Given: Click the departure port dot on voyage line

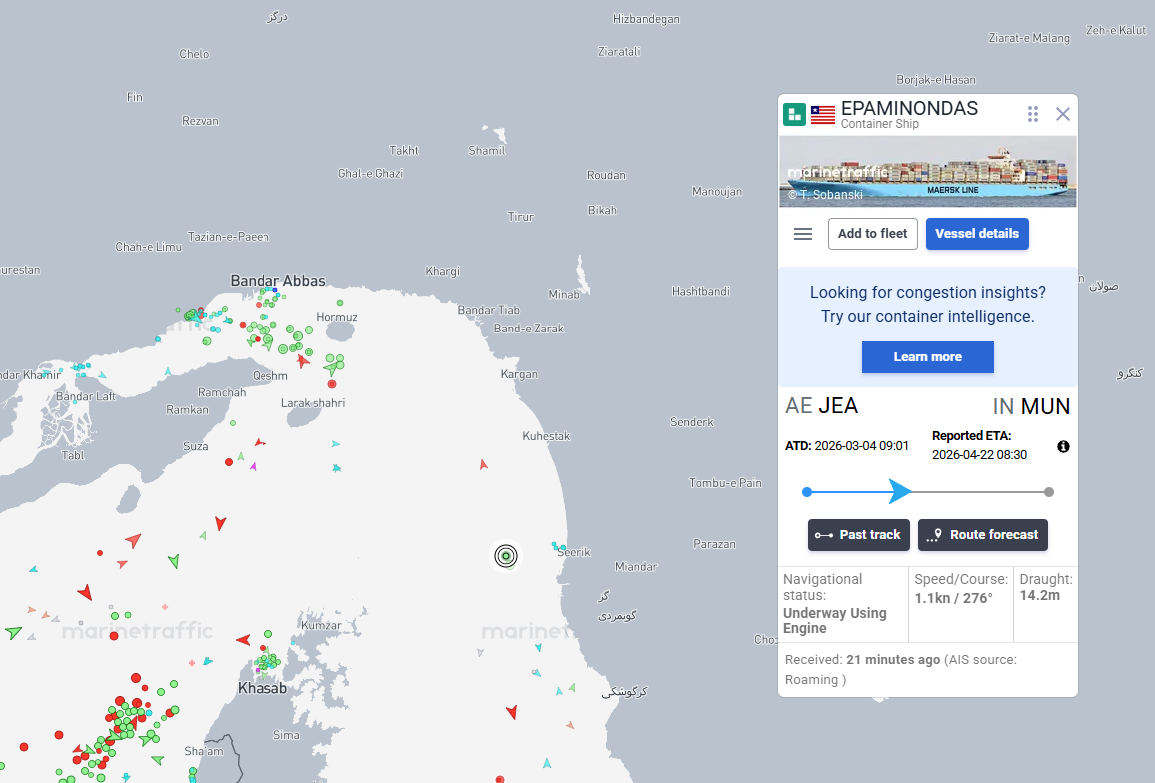Looking at the screenshot, I should coord(807,492).
